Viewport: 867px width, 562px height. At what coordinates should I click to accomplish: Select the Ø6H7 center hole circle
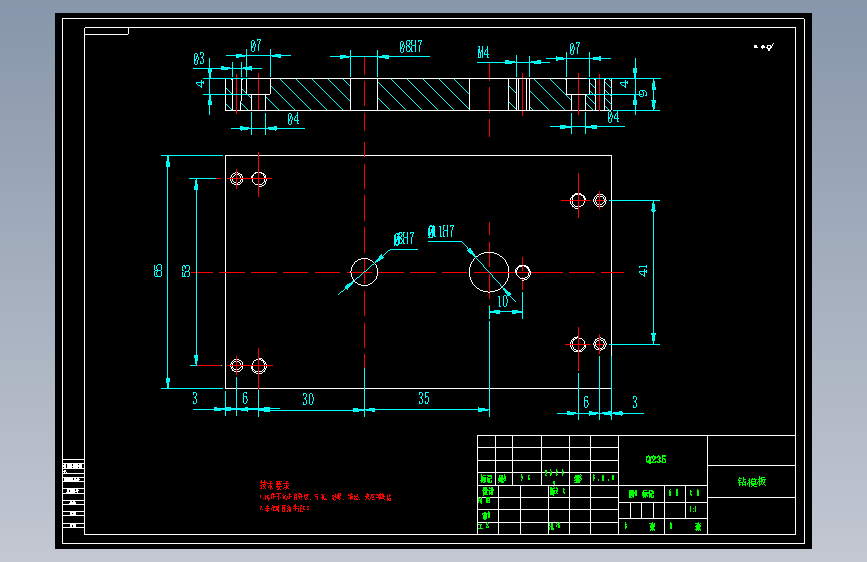pyautogui.click(x=364, y=272)
